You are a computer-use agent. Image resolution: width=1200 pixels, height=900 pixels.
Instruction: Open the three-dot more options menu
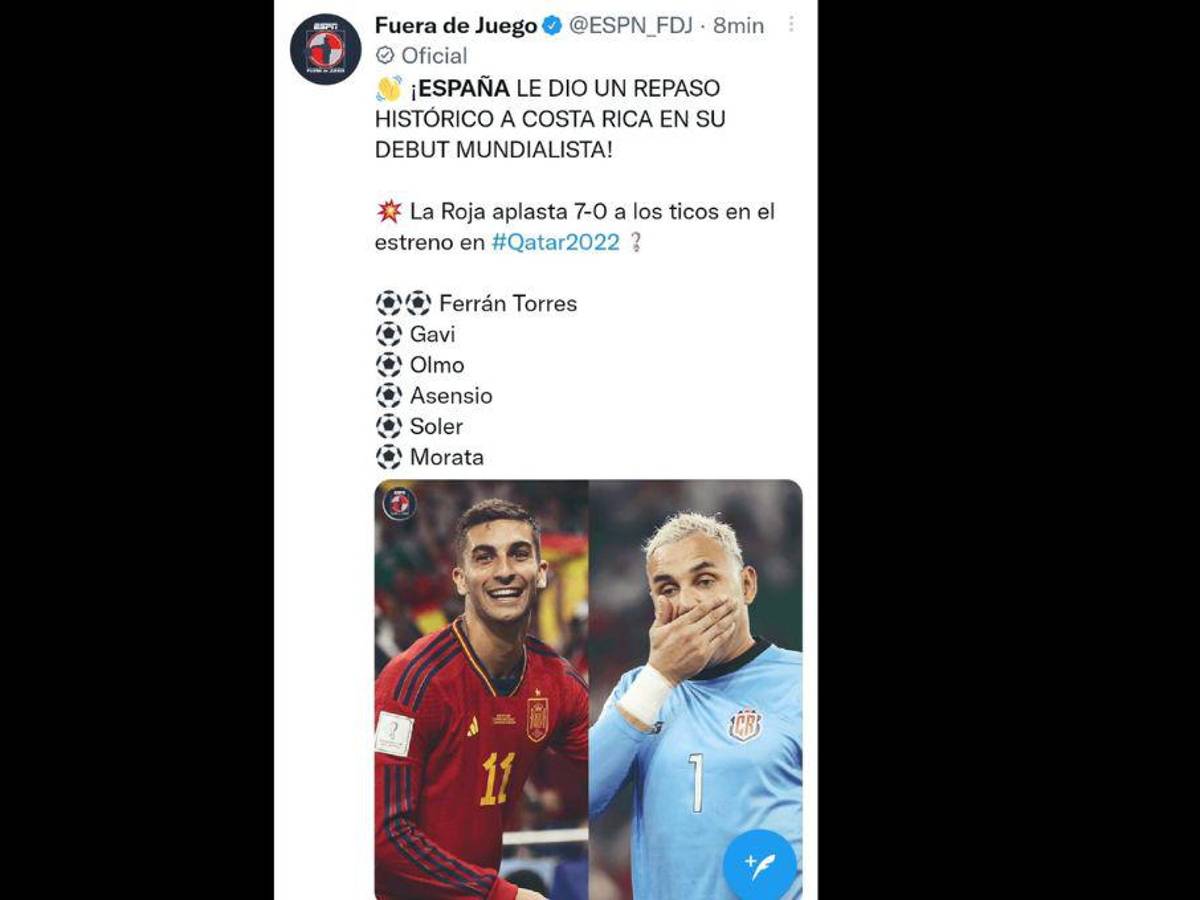pos(791,24)
